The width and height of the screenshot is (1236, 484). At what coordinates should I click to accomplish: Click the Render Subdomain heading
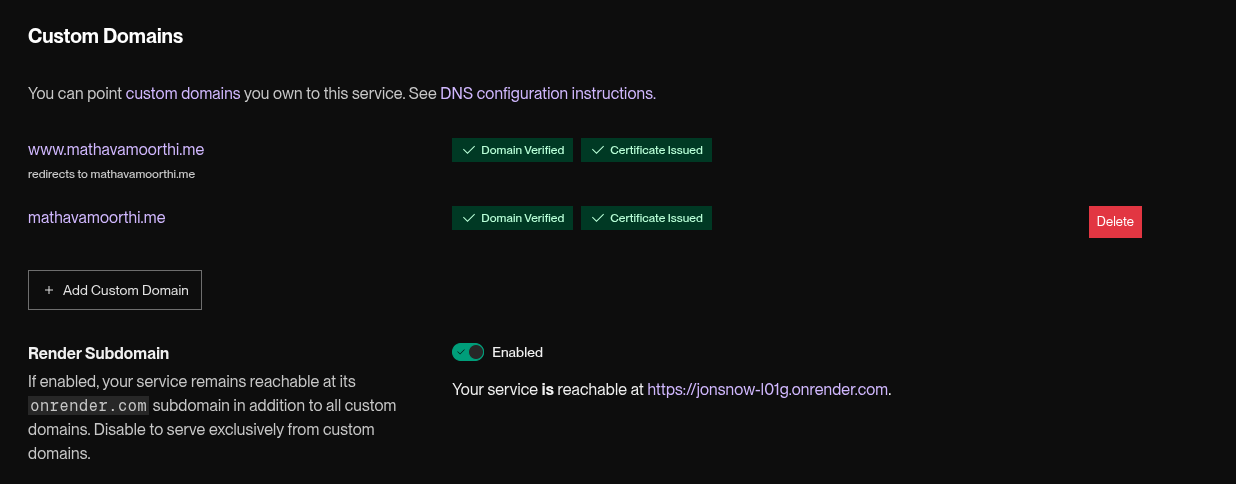pyautogui.click(x=98, y=353)
